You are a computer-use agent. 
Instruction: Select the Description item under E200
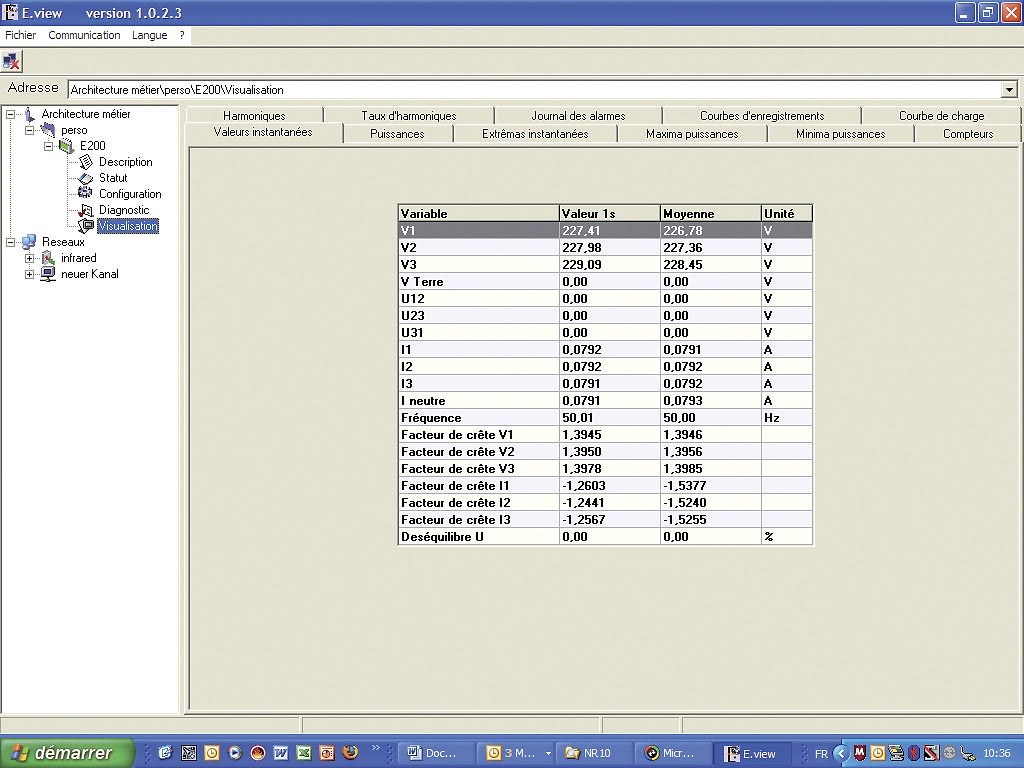click(x=128, y=161)
